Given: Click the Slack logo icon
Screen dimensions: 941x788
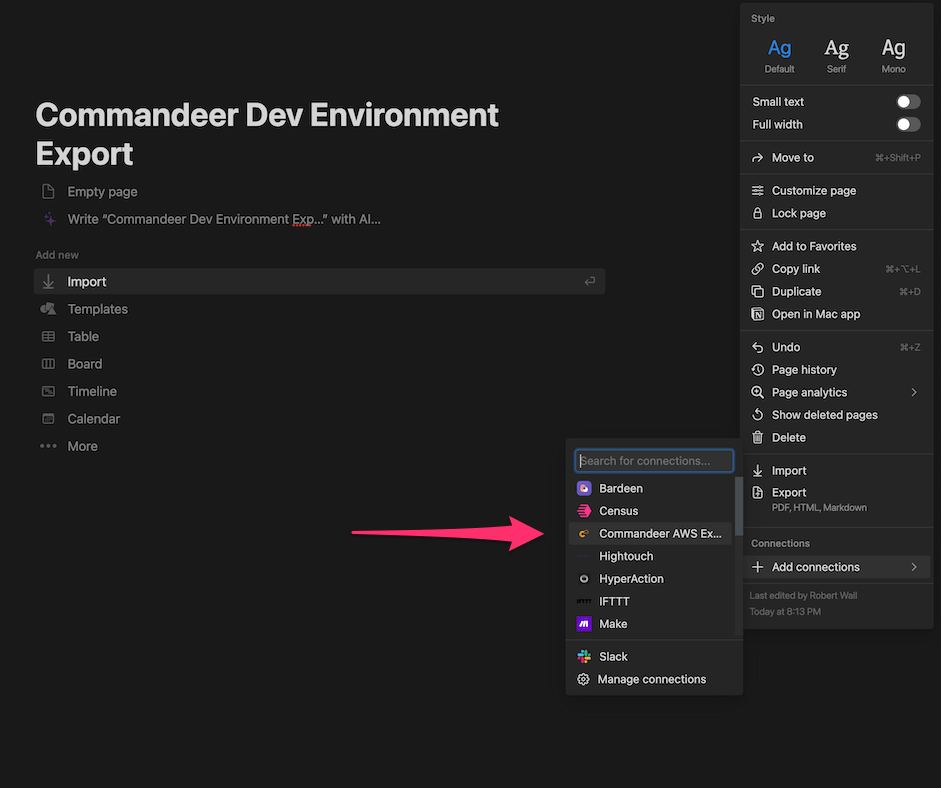Looking at the screenshot, I should pos(584,657).
